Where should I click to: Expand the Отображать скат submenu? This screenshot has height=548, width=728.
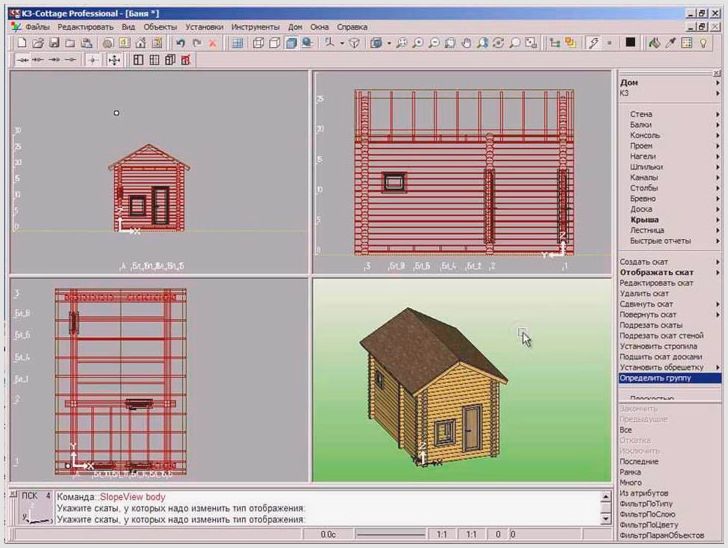(670, 273)
